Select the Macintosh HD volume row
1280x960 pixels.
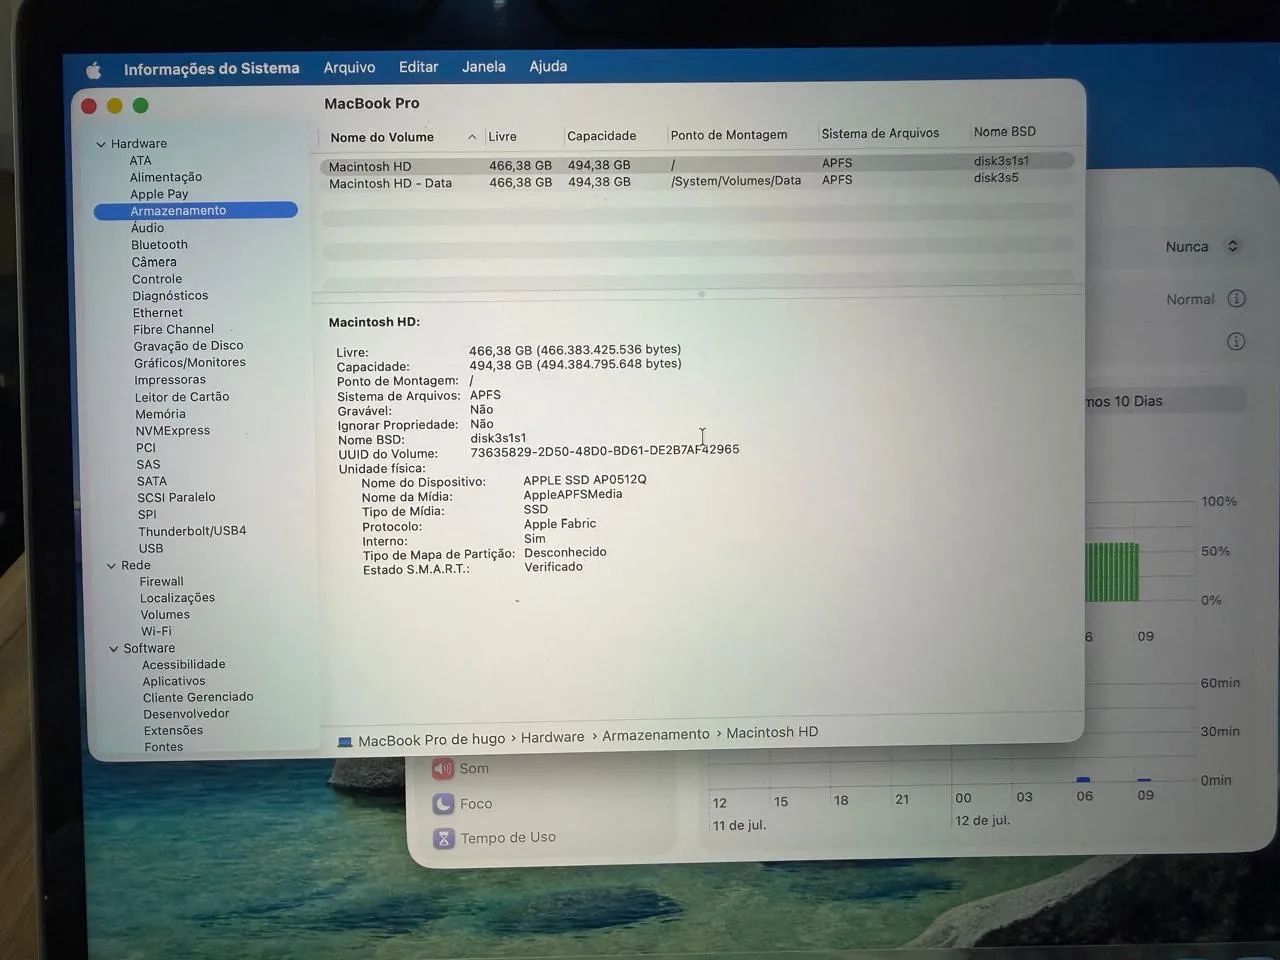pos(697,164)
